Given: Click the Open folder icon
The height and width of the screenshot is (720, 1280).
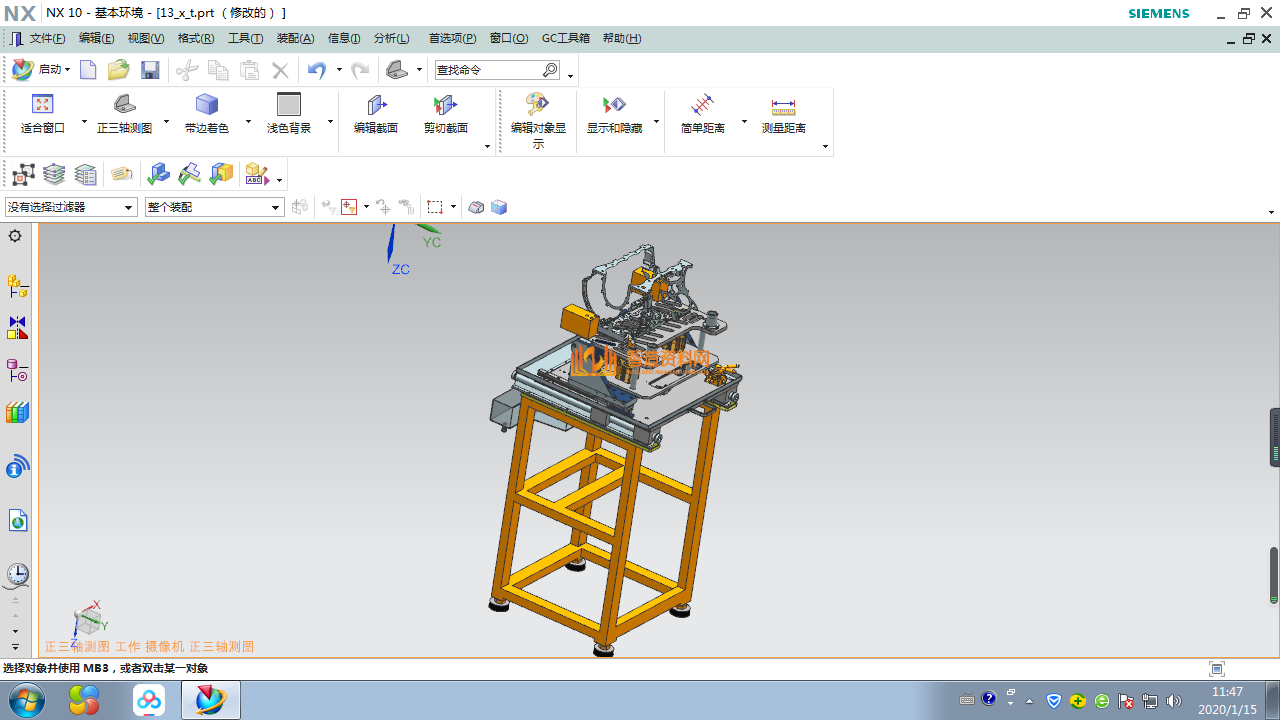Looking at the screenshot, I should coord(119,70).
